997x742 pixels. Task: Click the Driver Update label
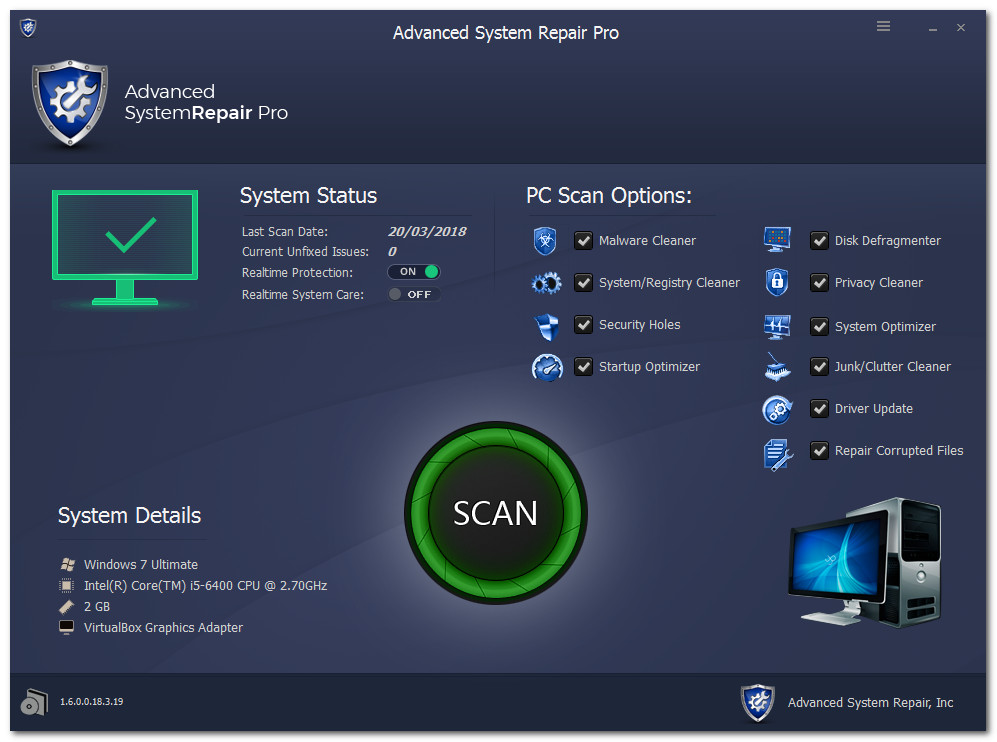874,408
